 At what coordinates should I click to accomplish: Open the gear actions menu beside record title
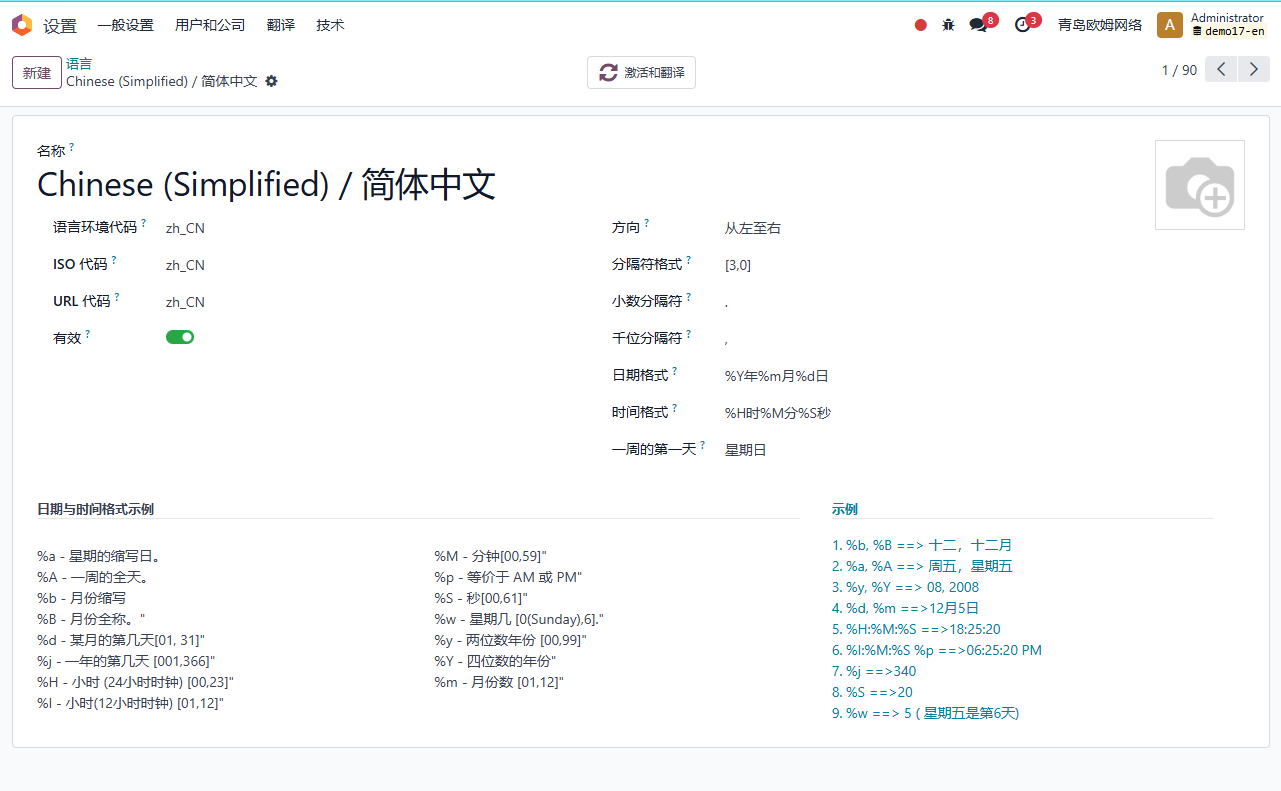(271, 81)
